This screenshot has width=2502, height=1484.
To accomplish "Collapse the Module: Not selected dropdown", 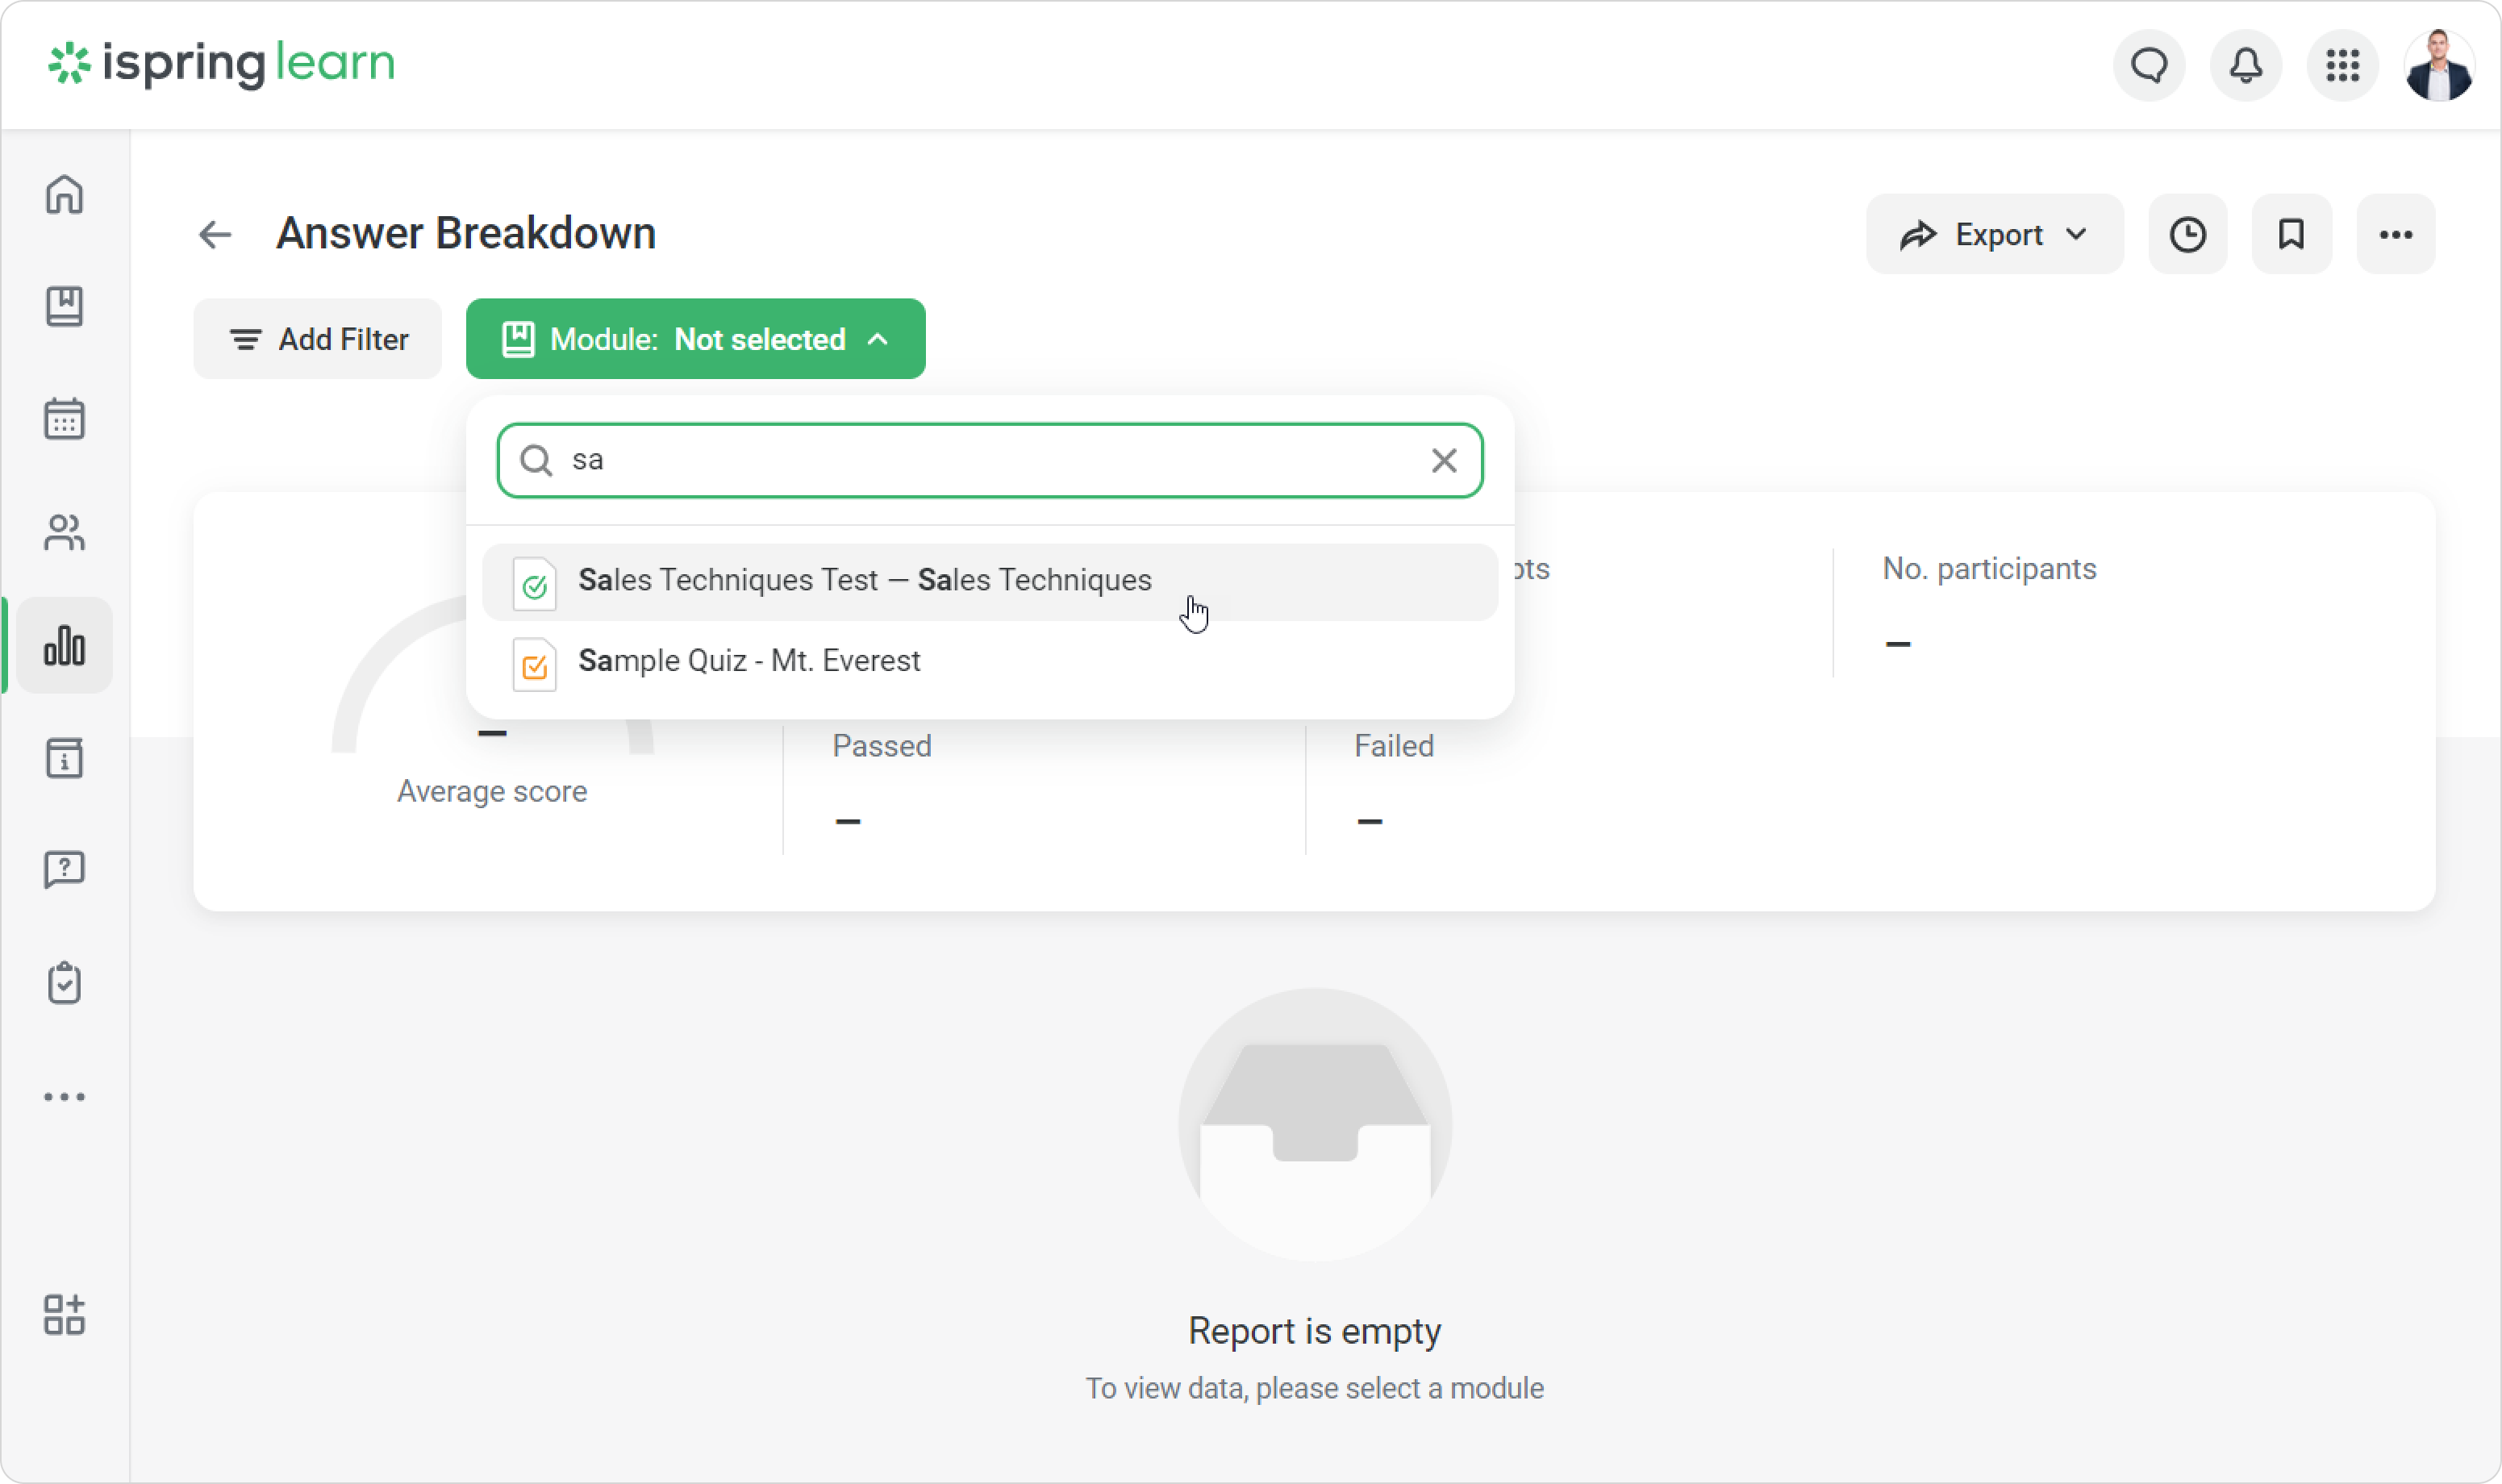I will [695, 339].
